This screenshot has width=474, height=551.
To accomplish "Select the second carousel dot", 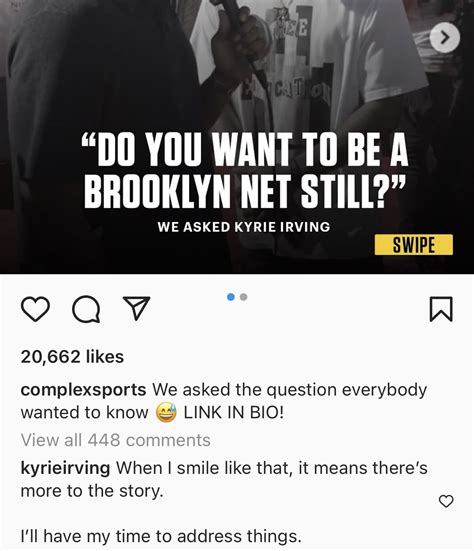I will point(244,297).
